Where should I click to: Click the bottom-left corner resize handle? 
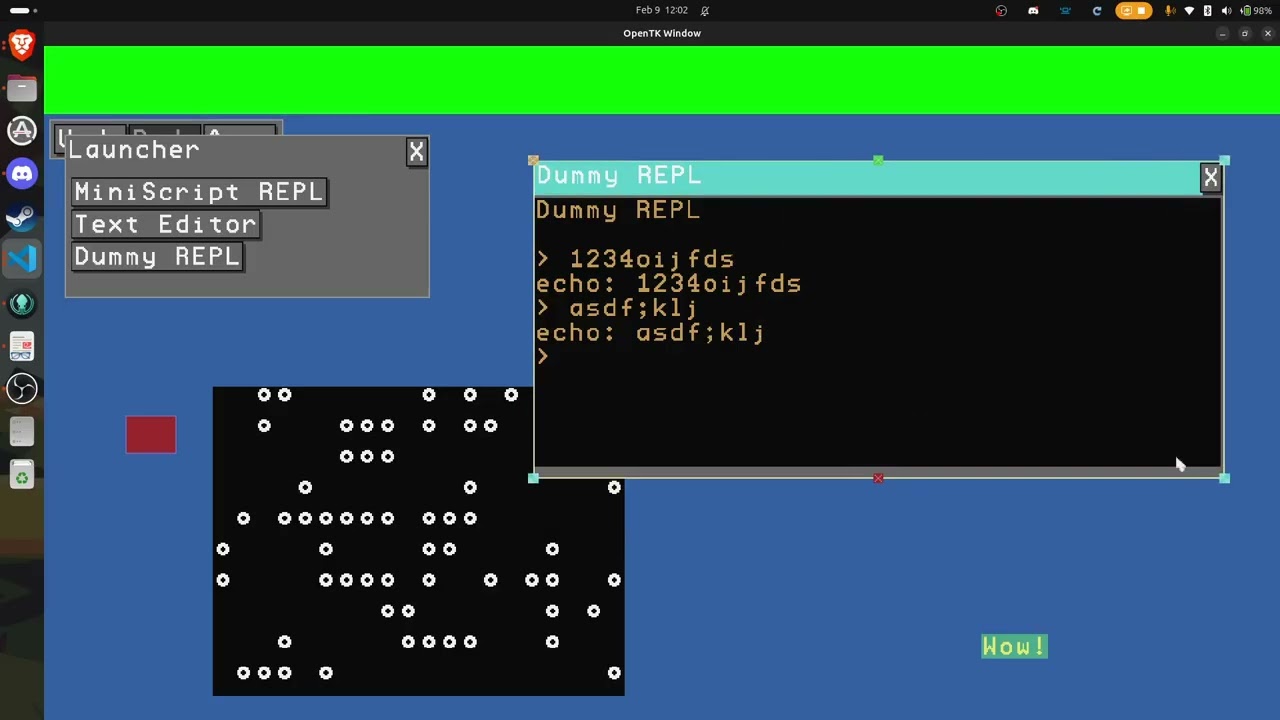click(533, 479)
